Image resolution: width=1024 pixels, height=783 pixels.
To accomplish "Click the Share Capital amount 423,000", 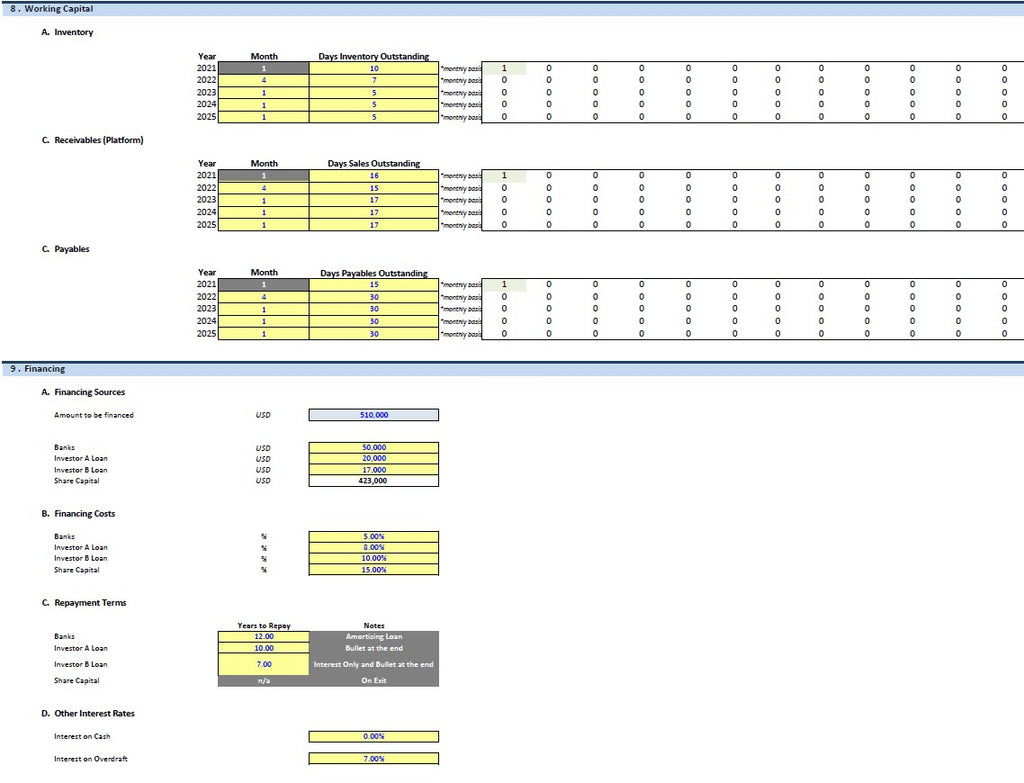I will click(374, 481).
